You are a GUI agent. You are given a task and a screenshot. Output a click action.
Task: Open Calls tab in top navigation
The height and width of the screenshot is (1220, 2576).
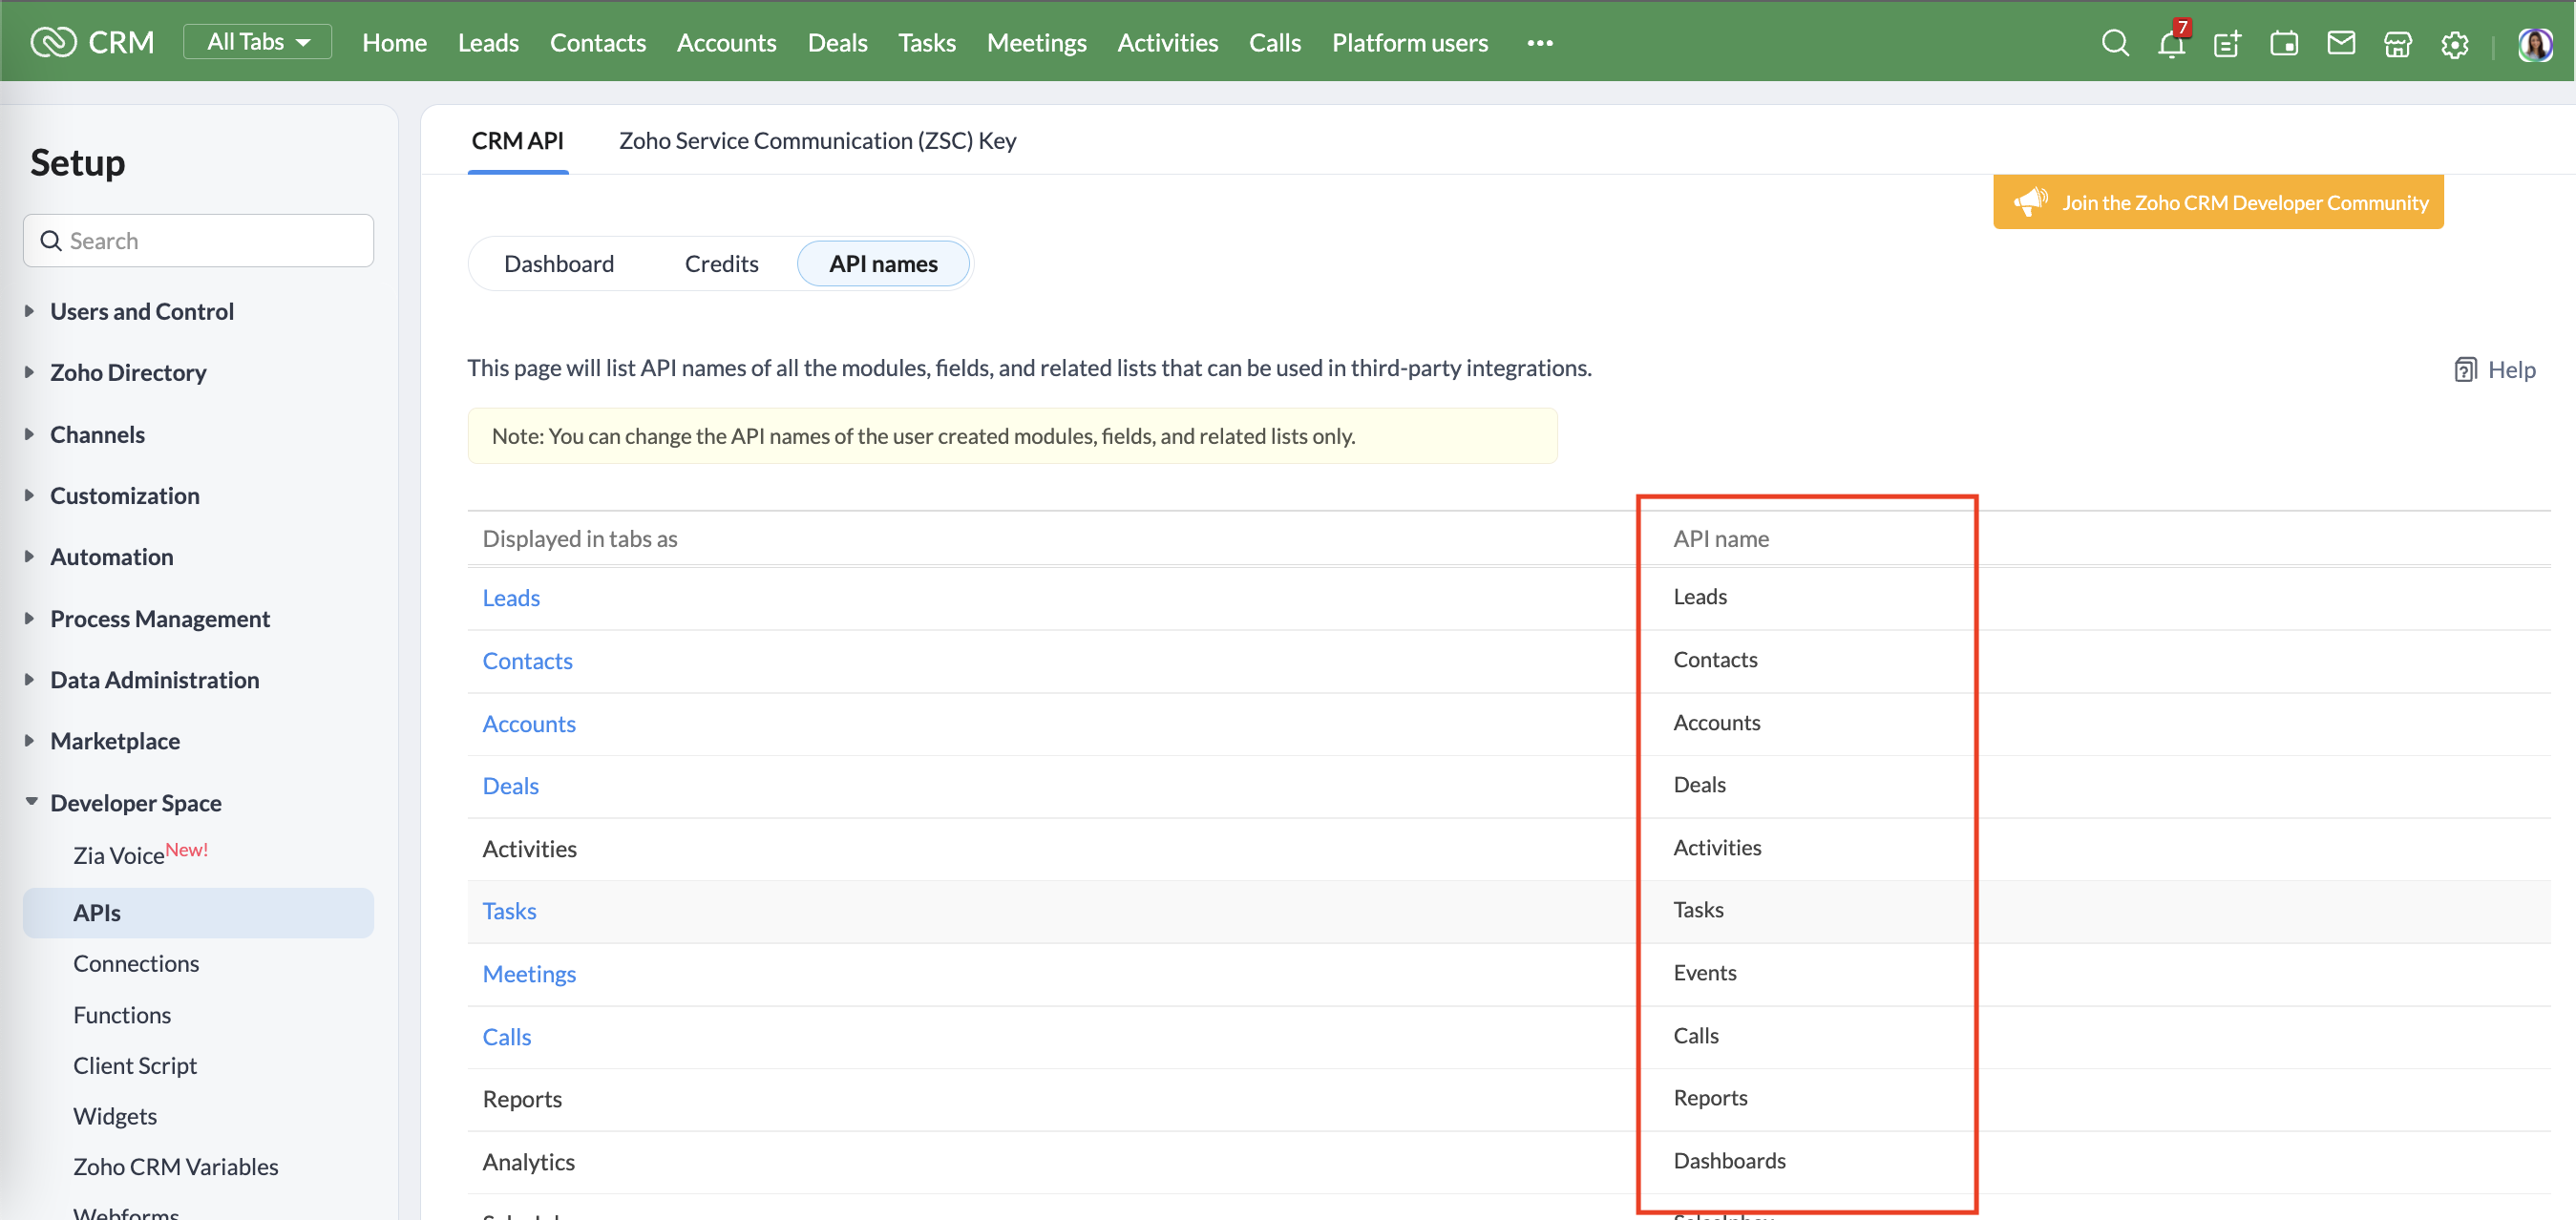pos(1275,42)
